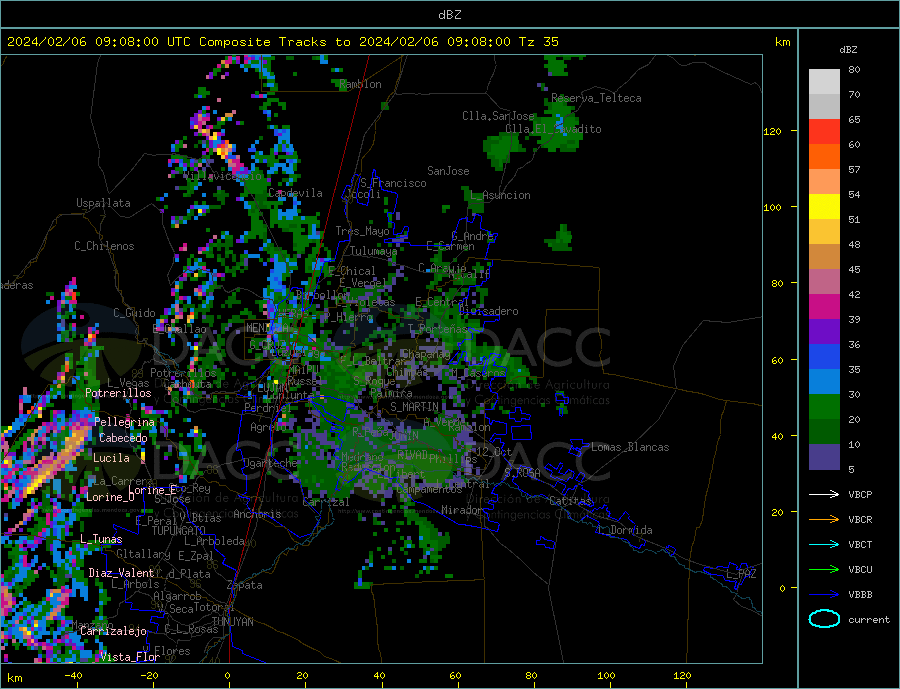Click the light orange 54-57 dBZ swatch

(x=824, y=182)
